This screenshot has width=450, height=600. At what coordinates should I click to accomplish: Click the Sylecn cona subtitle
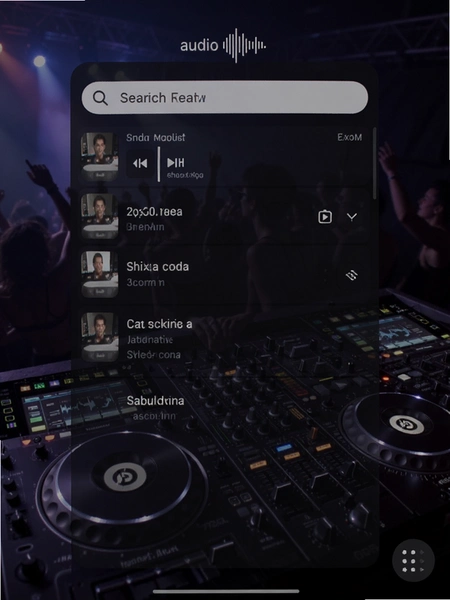[153, 355]
